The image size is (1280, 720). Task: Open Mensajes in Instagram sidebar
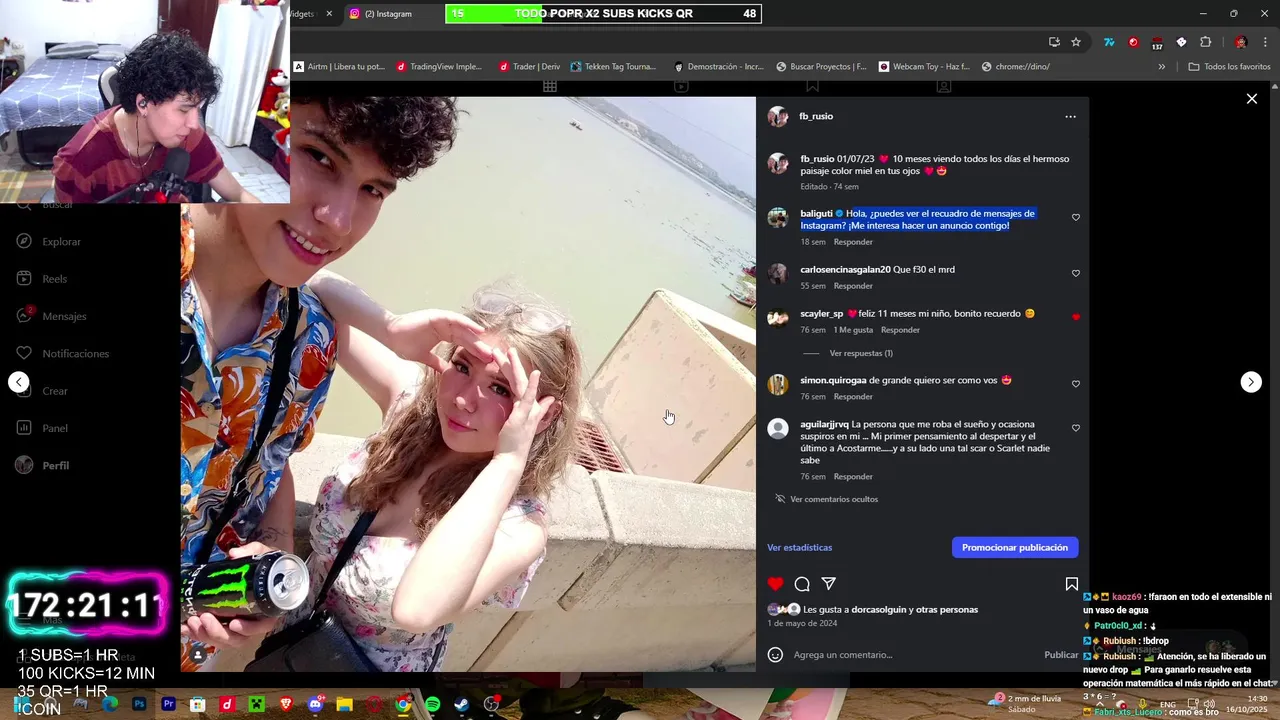pos(64,316)
